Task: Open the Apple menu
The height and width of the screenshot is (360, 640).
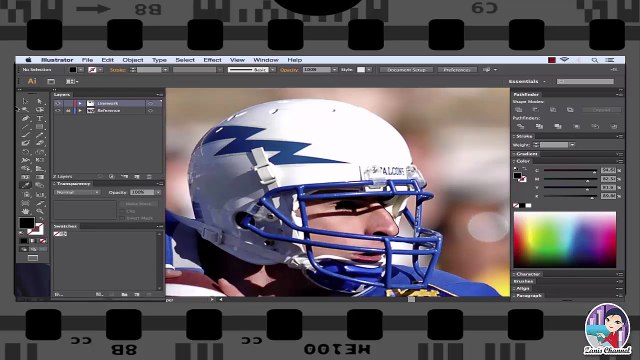Action: pos(28,60)
